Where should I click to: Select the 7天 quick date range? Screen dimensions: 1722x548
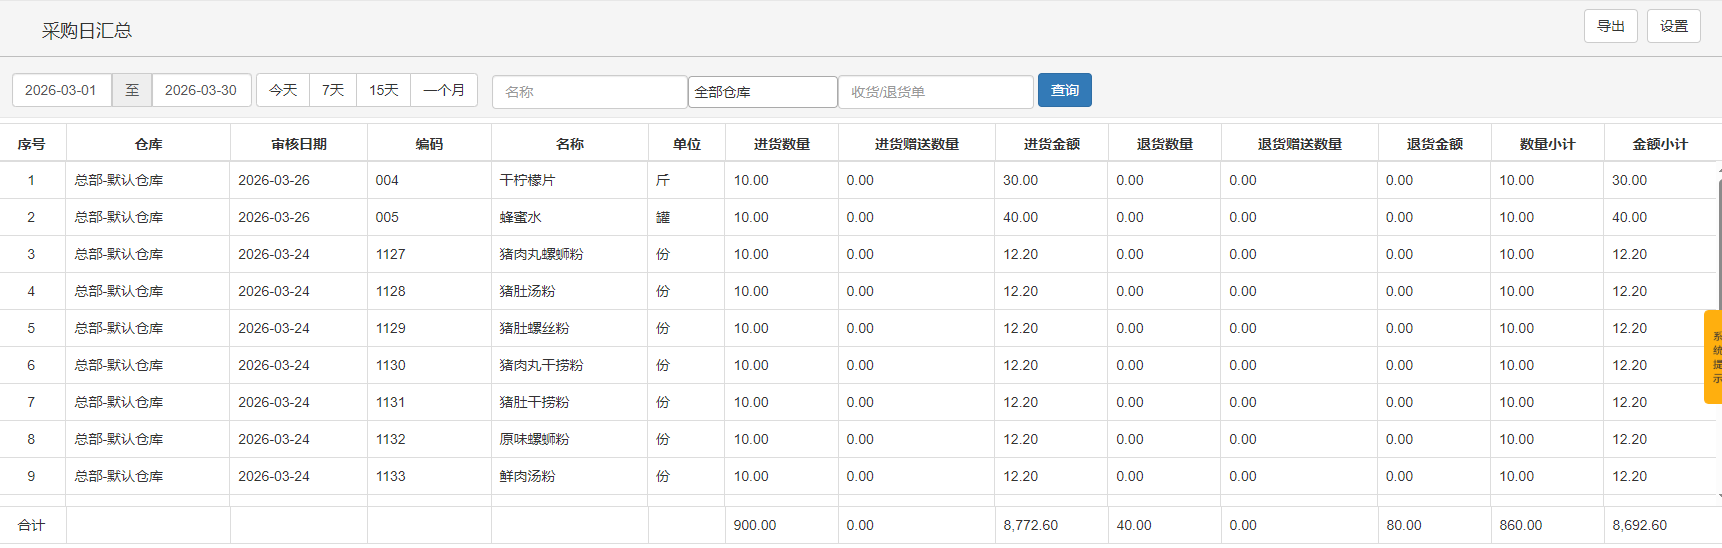point(333,90)
